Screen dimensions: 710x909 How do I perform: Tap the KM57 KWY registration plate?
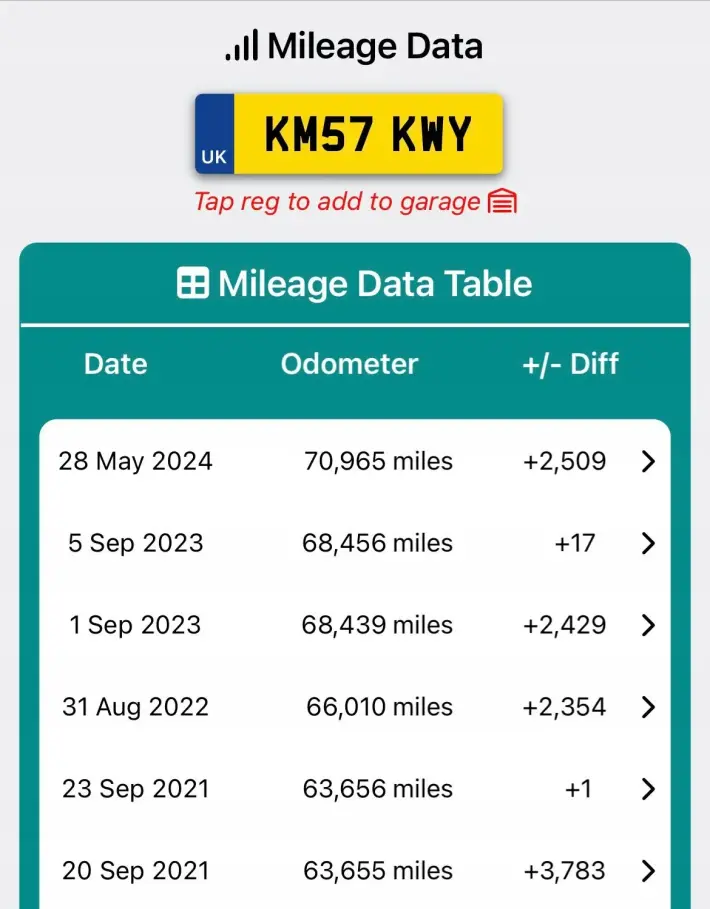(x=349, y=134)
